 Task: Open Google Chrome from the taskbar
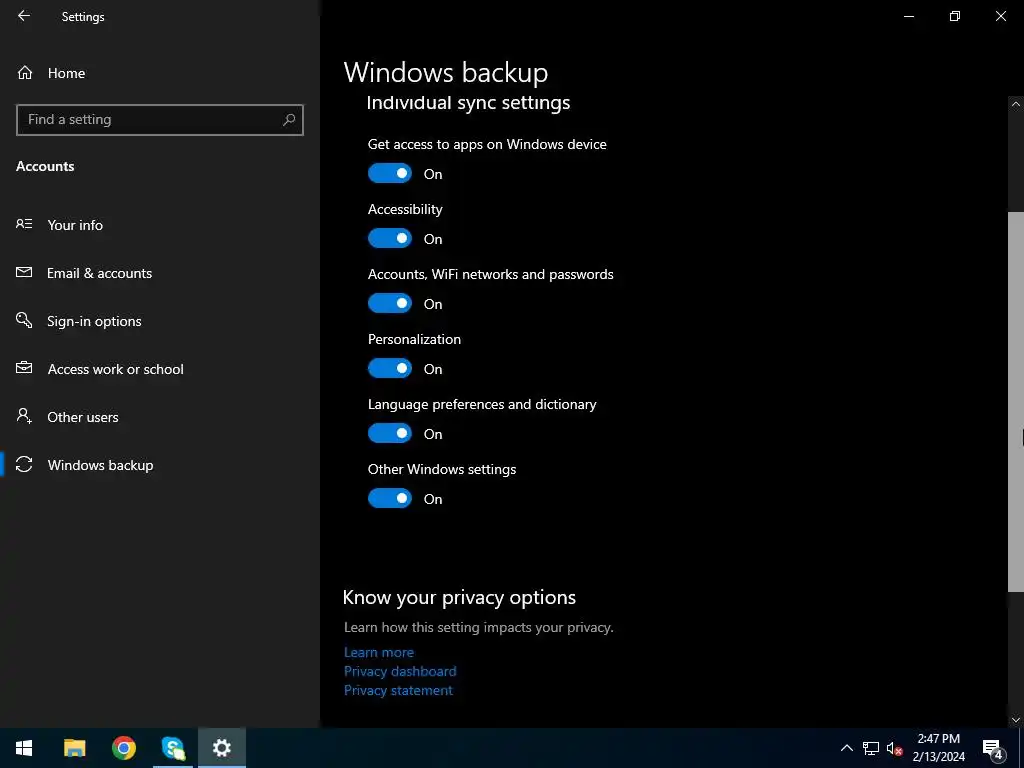click(x=123, y=748)
